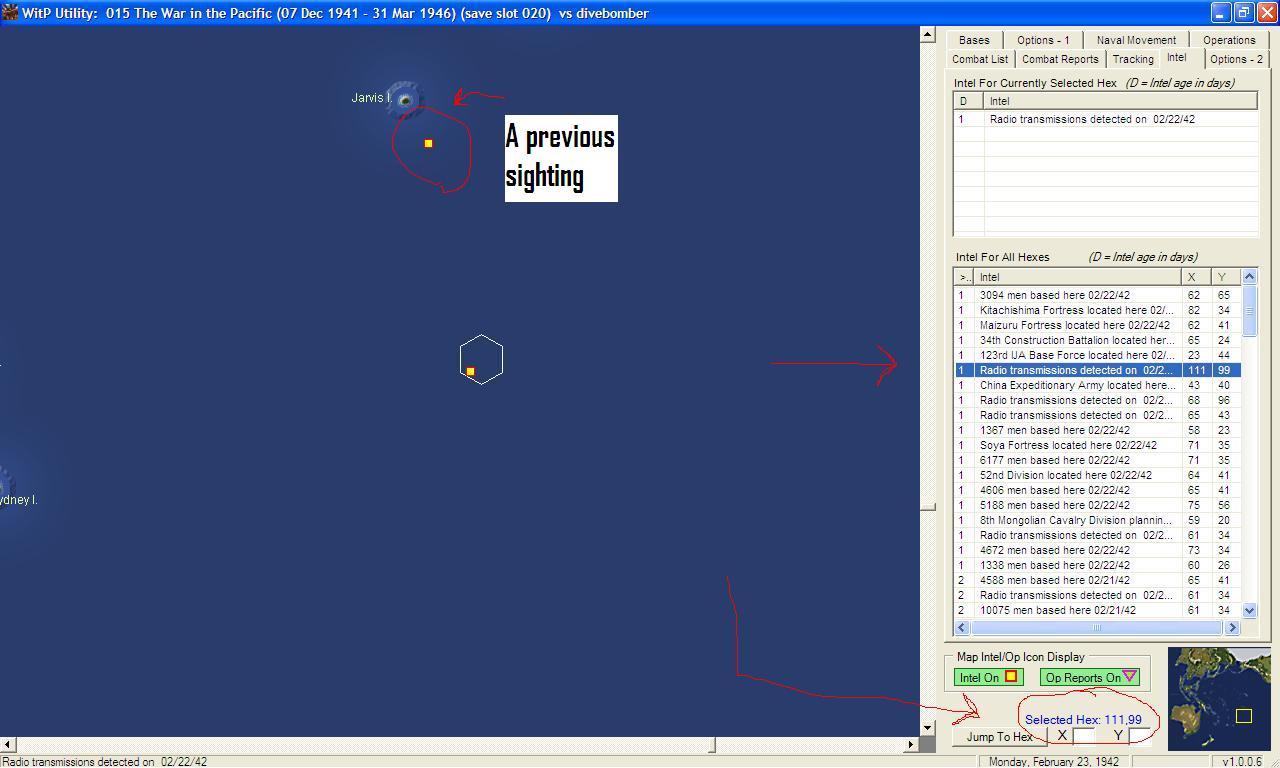Sort the All Hexes list by the Y column

[x=1225, y=277]
